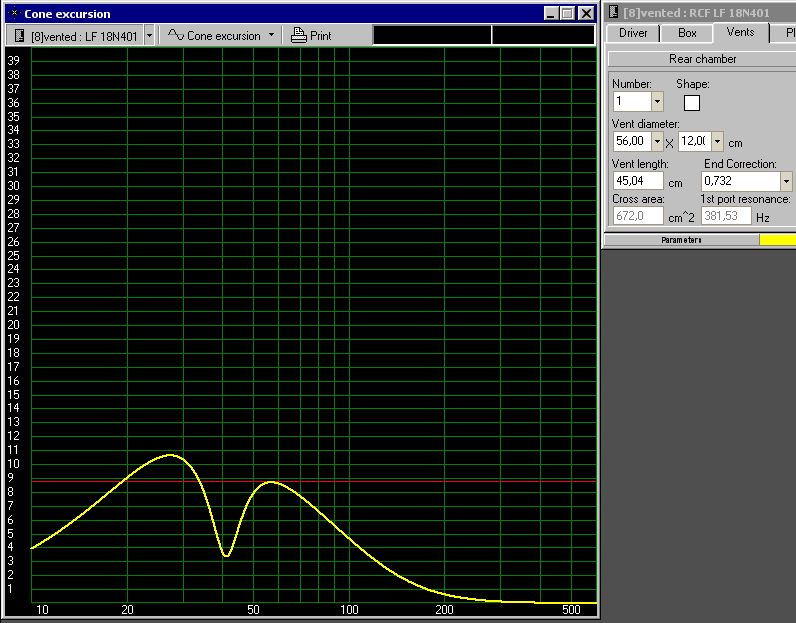
Task: Switch to the Box tab
Action: (x=687, y=33)
